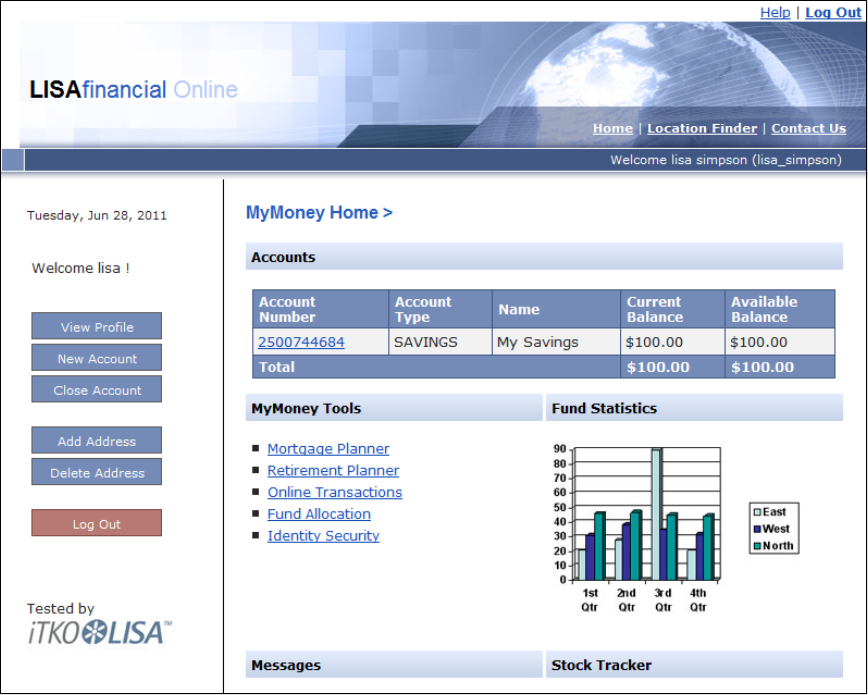Click the Welcome lisa simpson banner text
The image size is (868, 695).
(x=726, y=160)
